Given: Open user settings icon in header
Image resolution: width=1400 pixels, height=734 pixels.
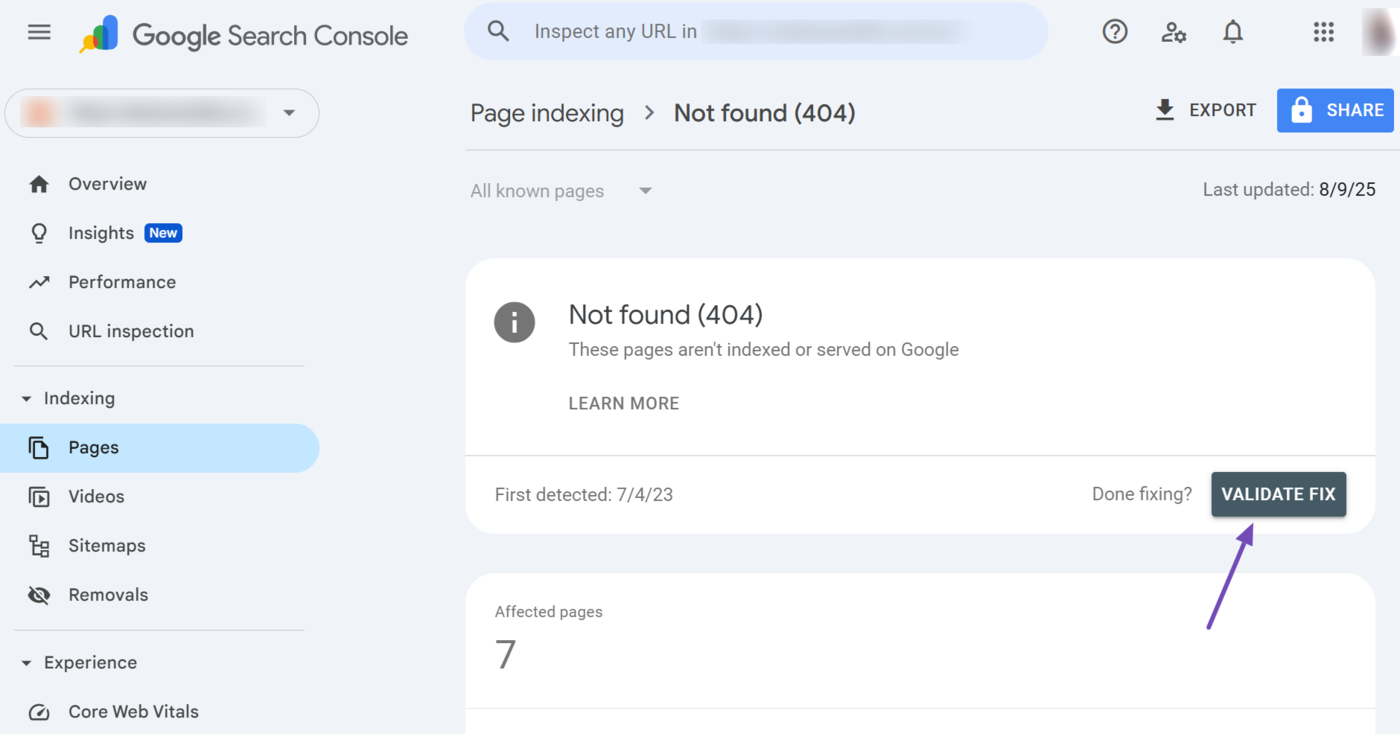Looking at the screenshot, I should [x=1174, y=32].
